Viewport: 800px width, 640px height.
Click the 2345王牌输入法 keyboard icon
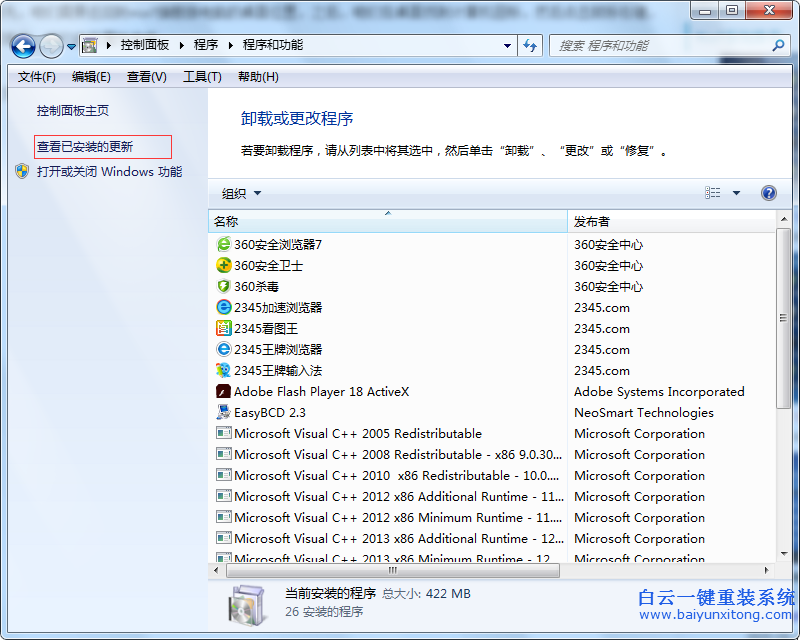(223, 370)
